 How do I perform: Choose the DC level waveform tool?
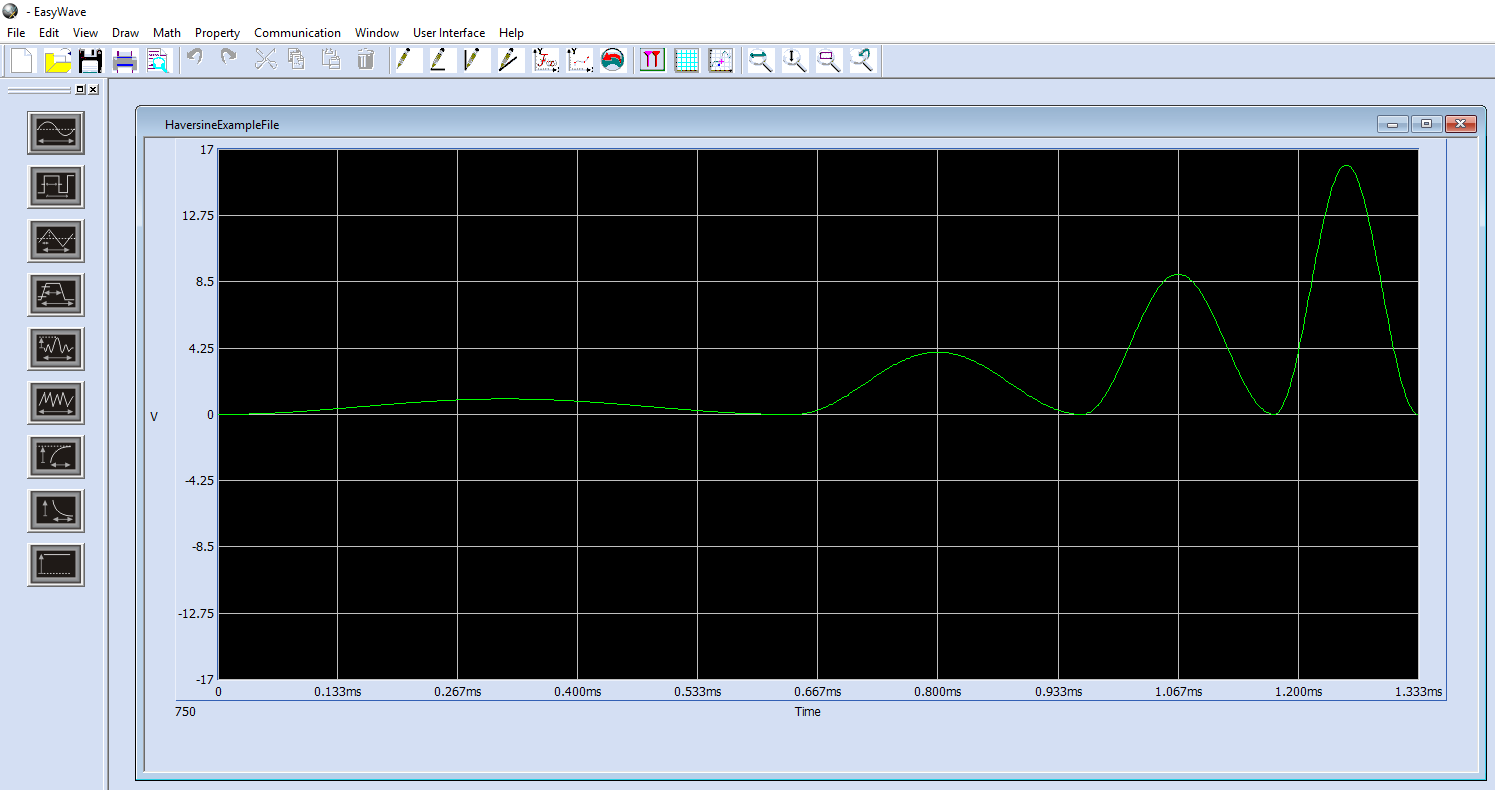56,564
